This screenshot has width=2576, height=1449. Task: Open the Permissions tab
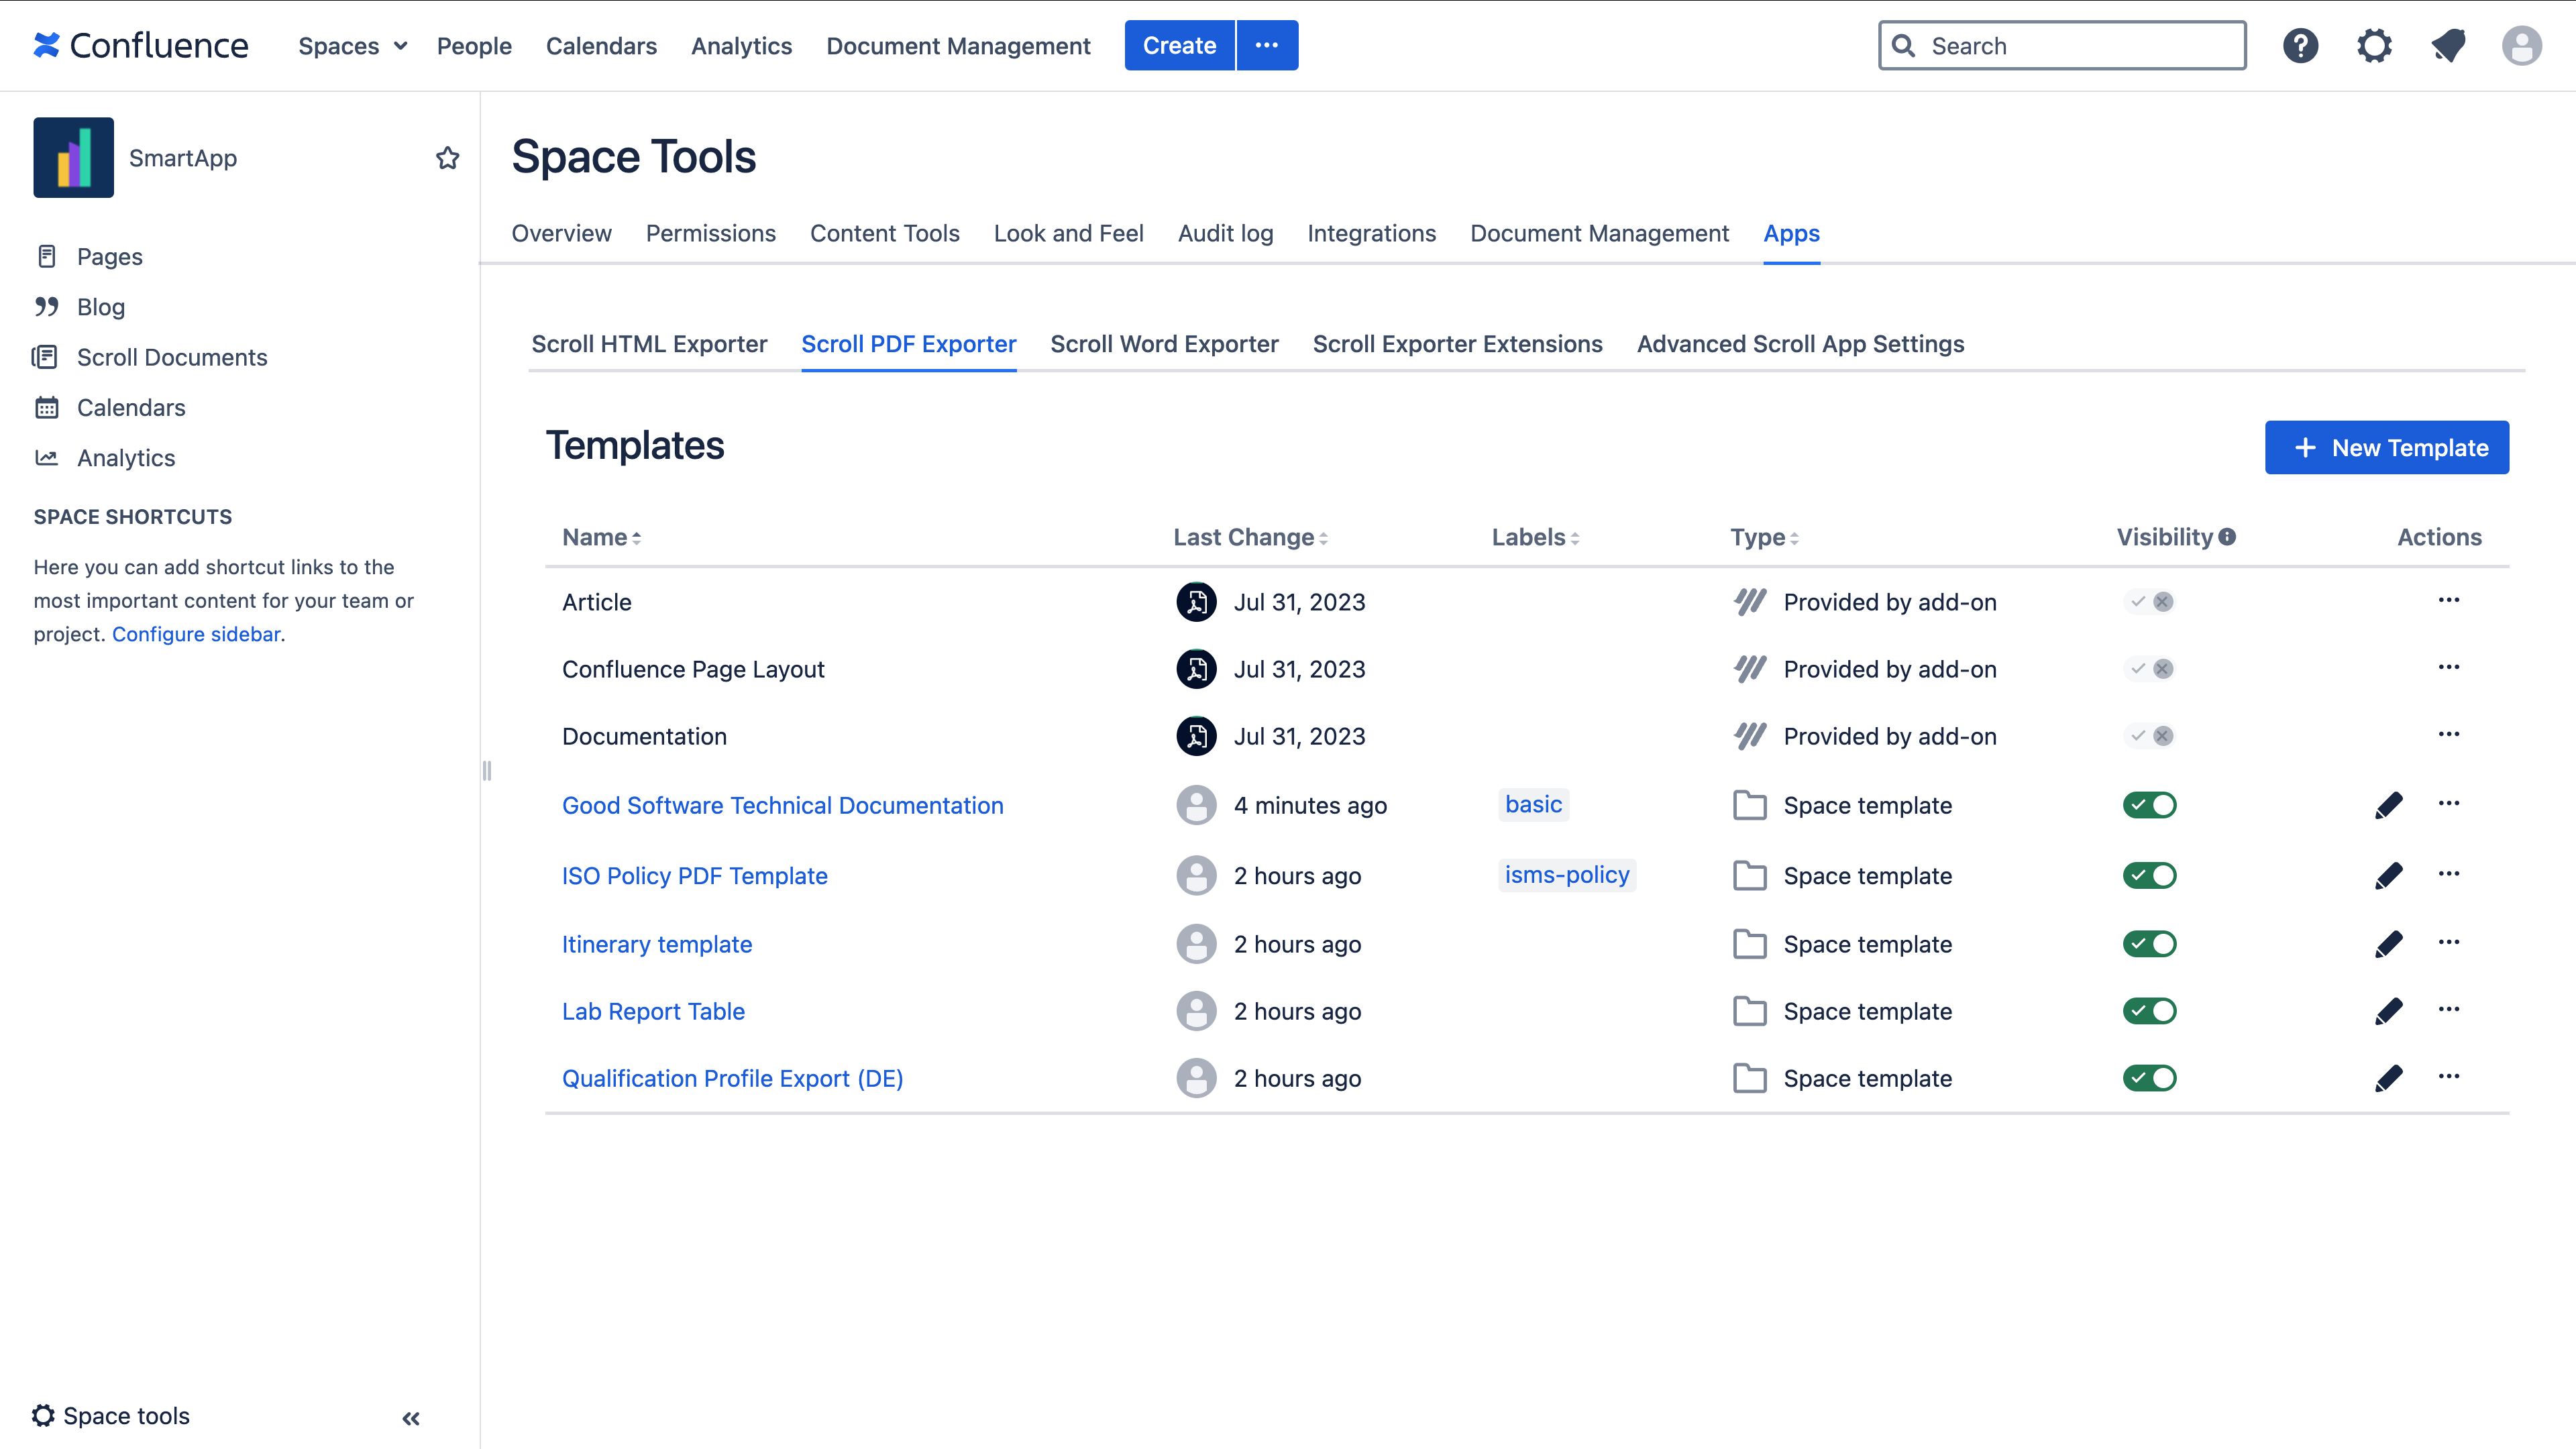click(710, 233)
